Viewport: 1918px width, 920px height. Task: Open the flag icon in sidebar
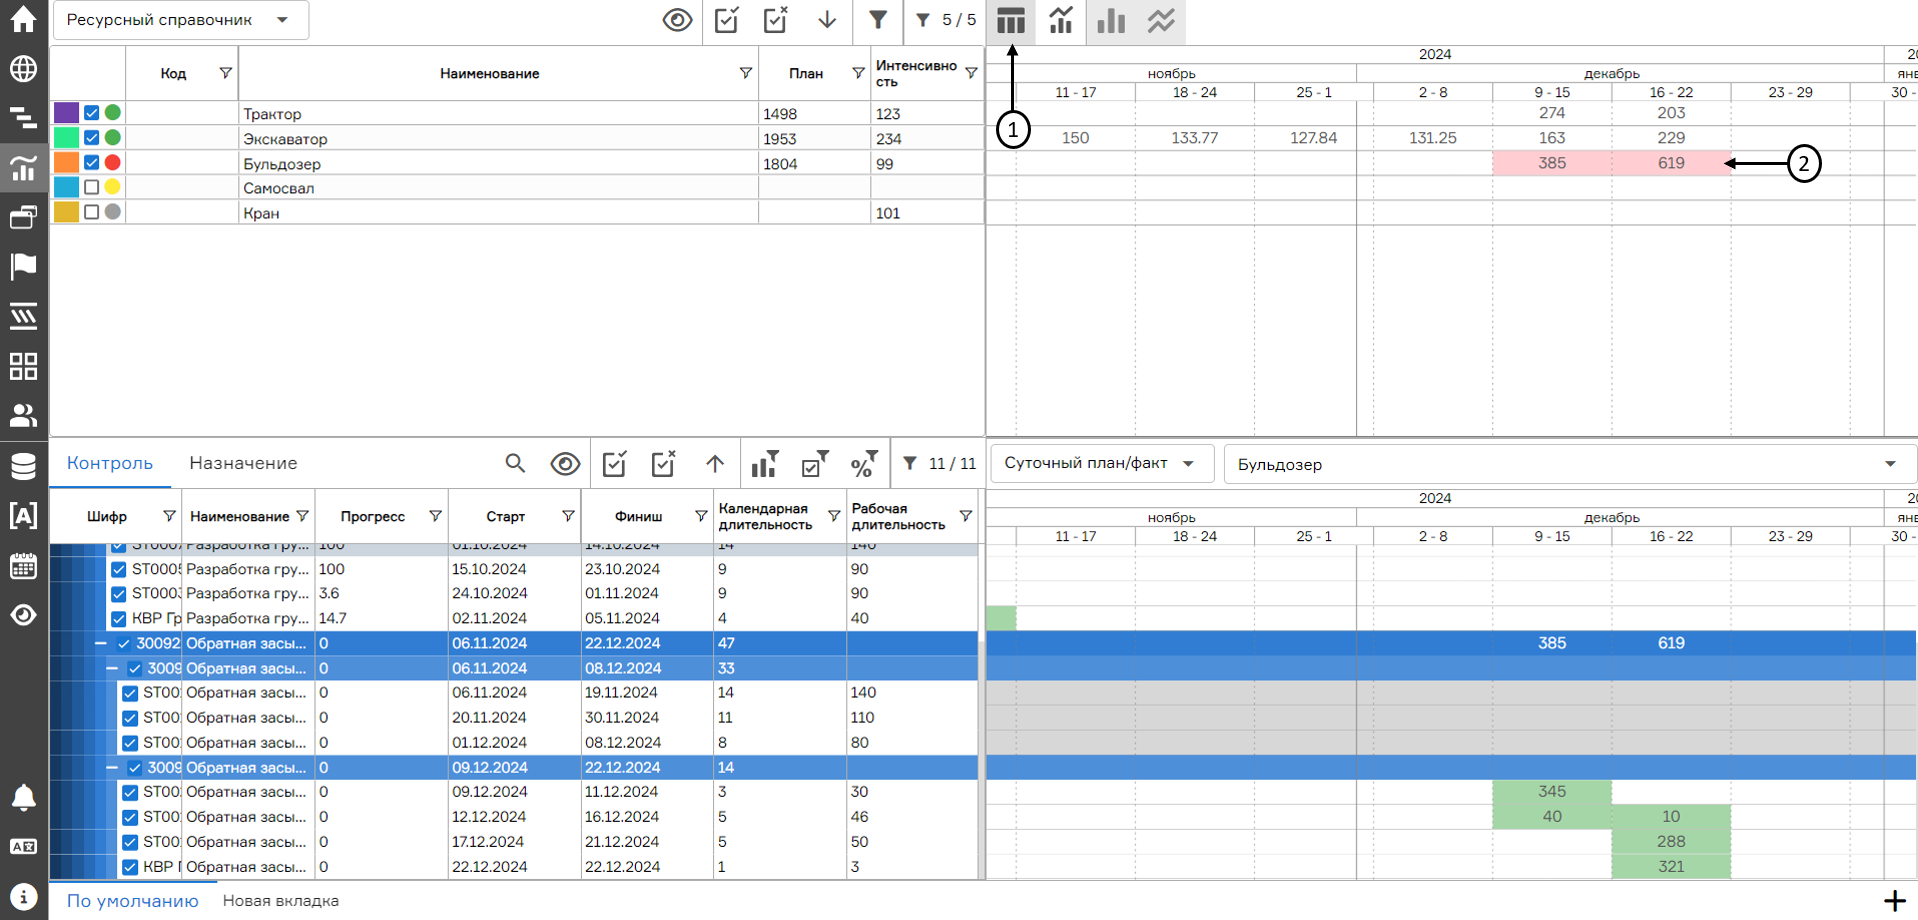pyautogui.click(x=24, y=266)
